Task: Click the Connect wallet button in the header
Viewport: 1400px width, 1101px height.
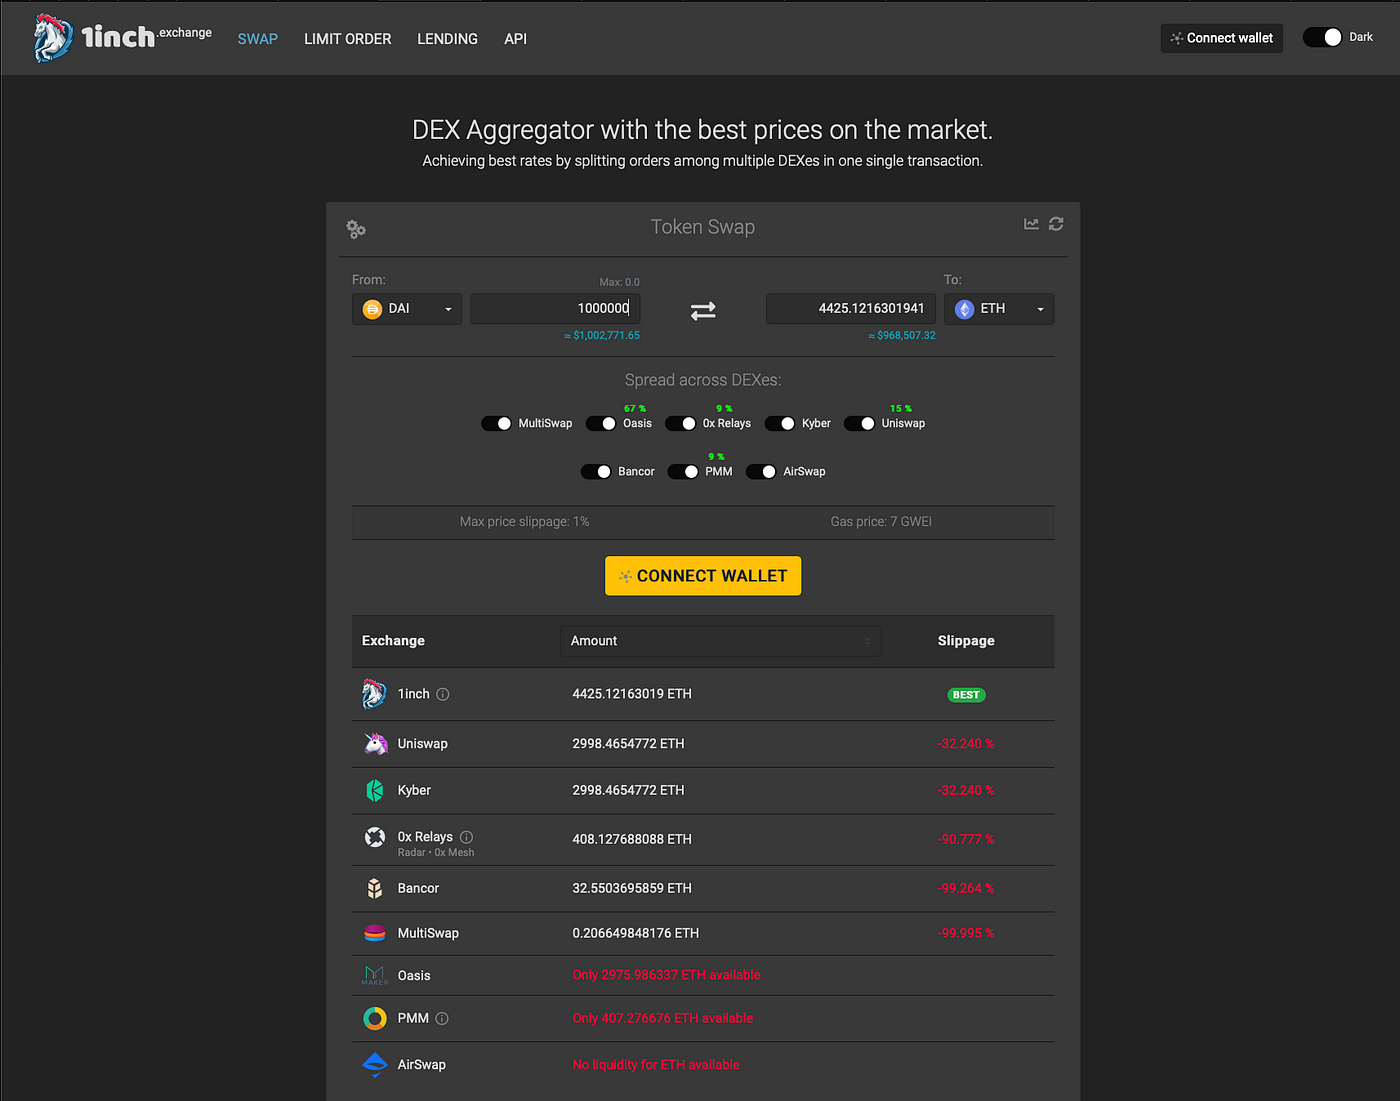Action: (1221, 38)
